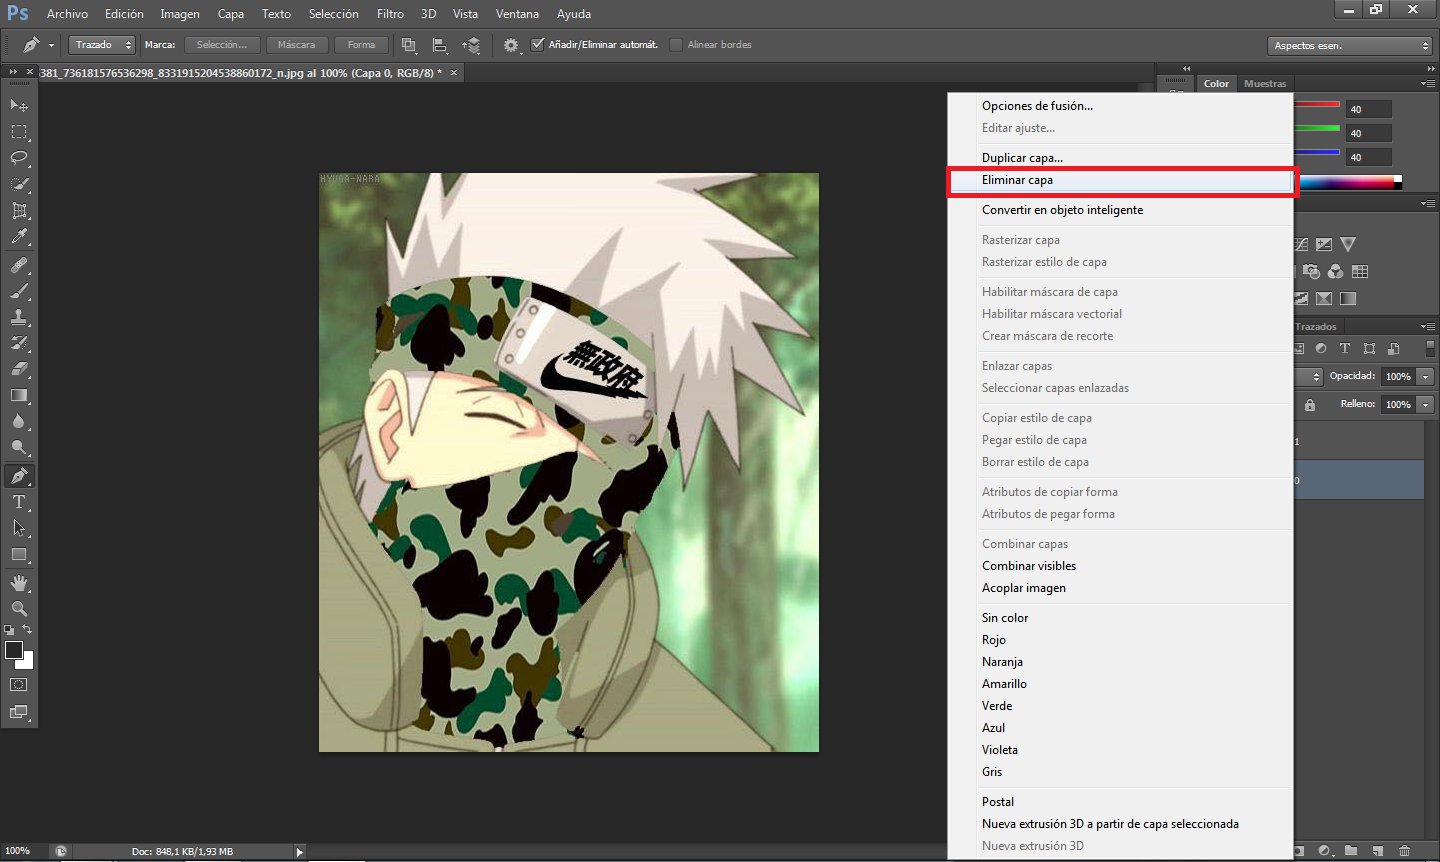Swap foreground and background colors
Viewport: 1440px width, 862px height.
28,630
